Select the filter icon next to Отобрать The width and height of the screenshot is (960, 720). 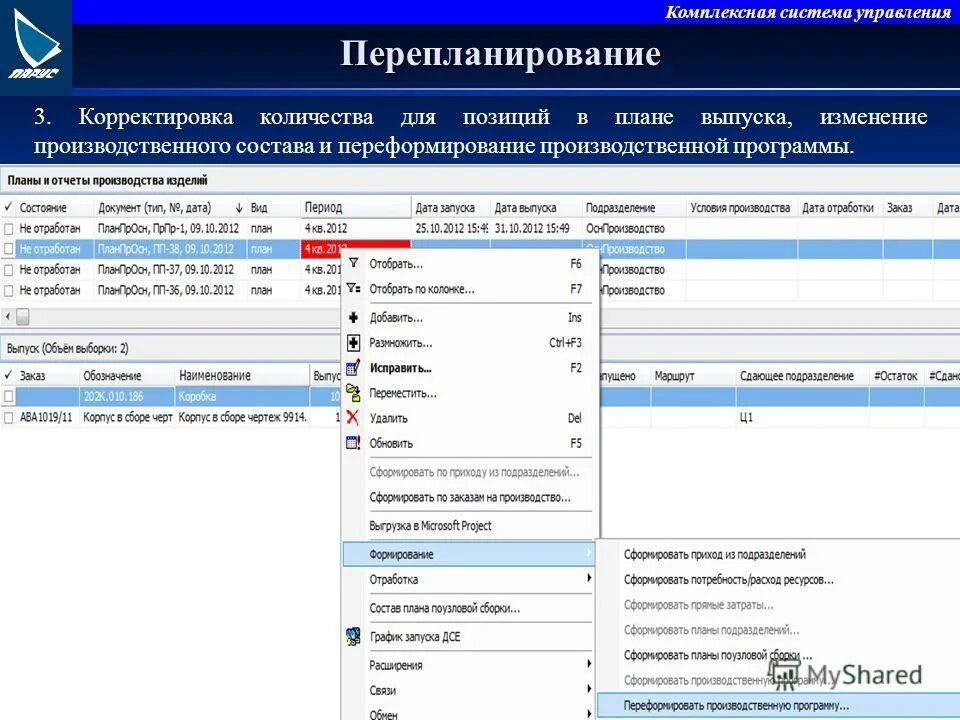click(x=353, y=262)
